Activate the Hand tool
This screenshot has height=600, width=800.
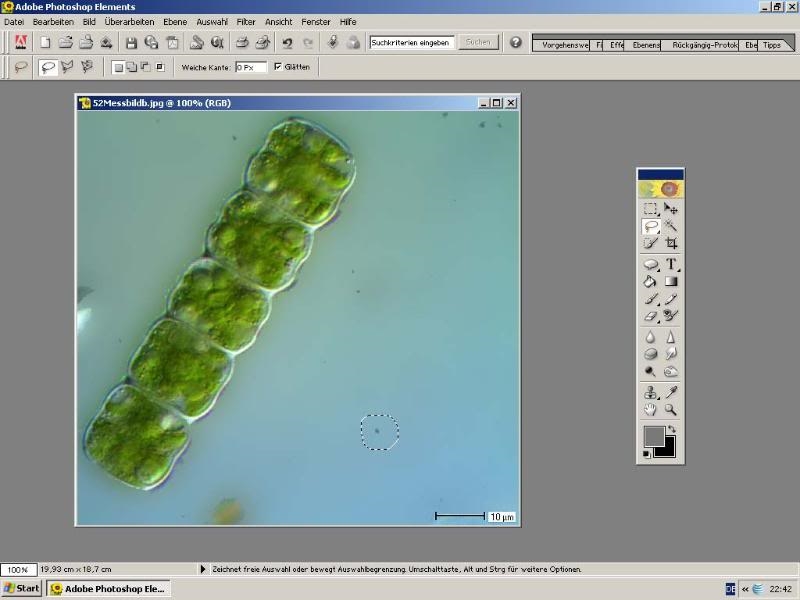(x=651, y=409)
